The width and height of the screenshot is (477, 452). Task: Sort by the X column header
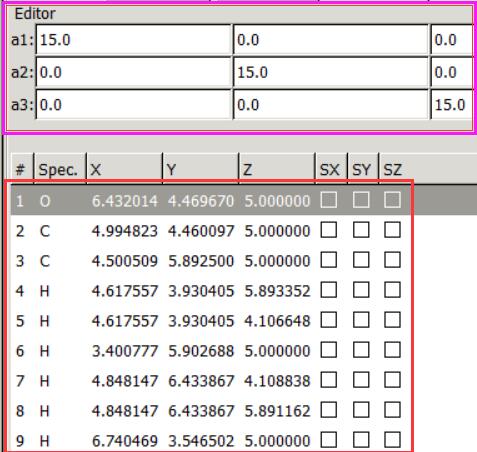(125, 169)
